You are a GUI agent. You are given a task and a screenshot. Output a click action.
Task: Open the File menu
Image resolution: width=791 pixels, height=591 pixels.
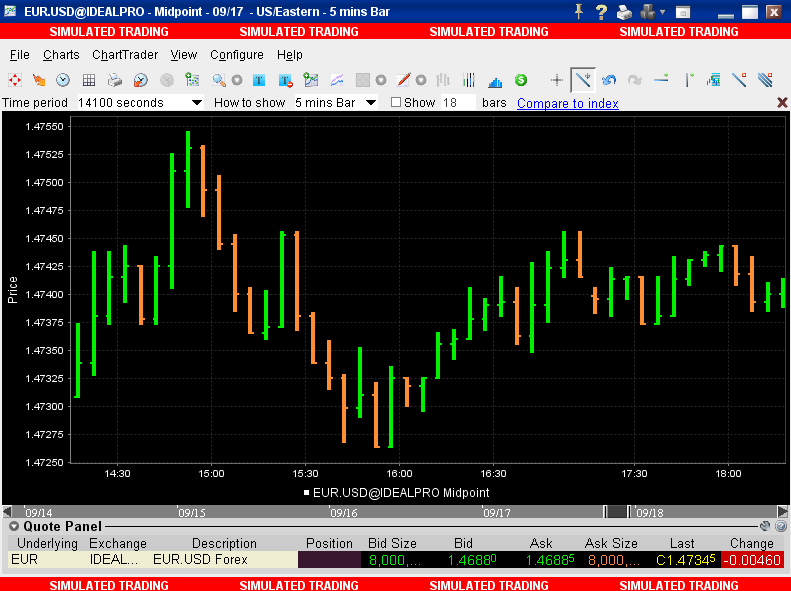[x=20, y=54]
